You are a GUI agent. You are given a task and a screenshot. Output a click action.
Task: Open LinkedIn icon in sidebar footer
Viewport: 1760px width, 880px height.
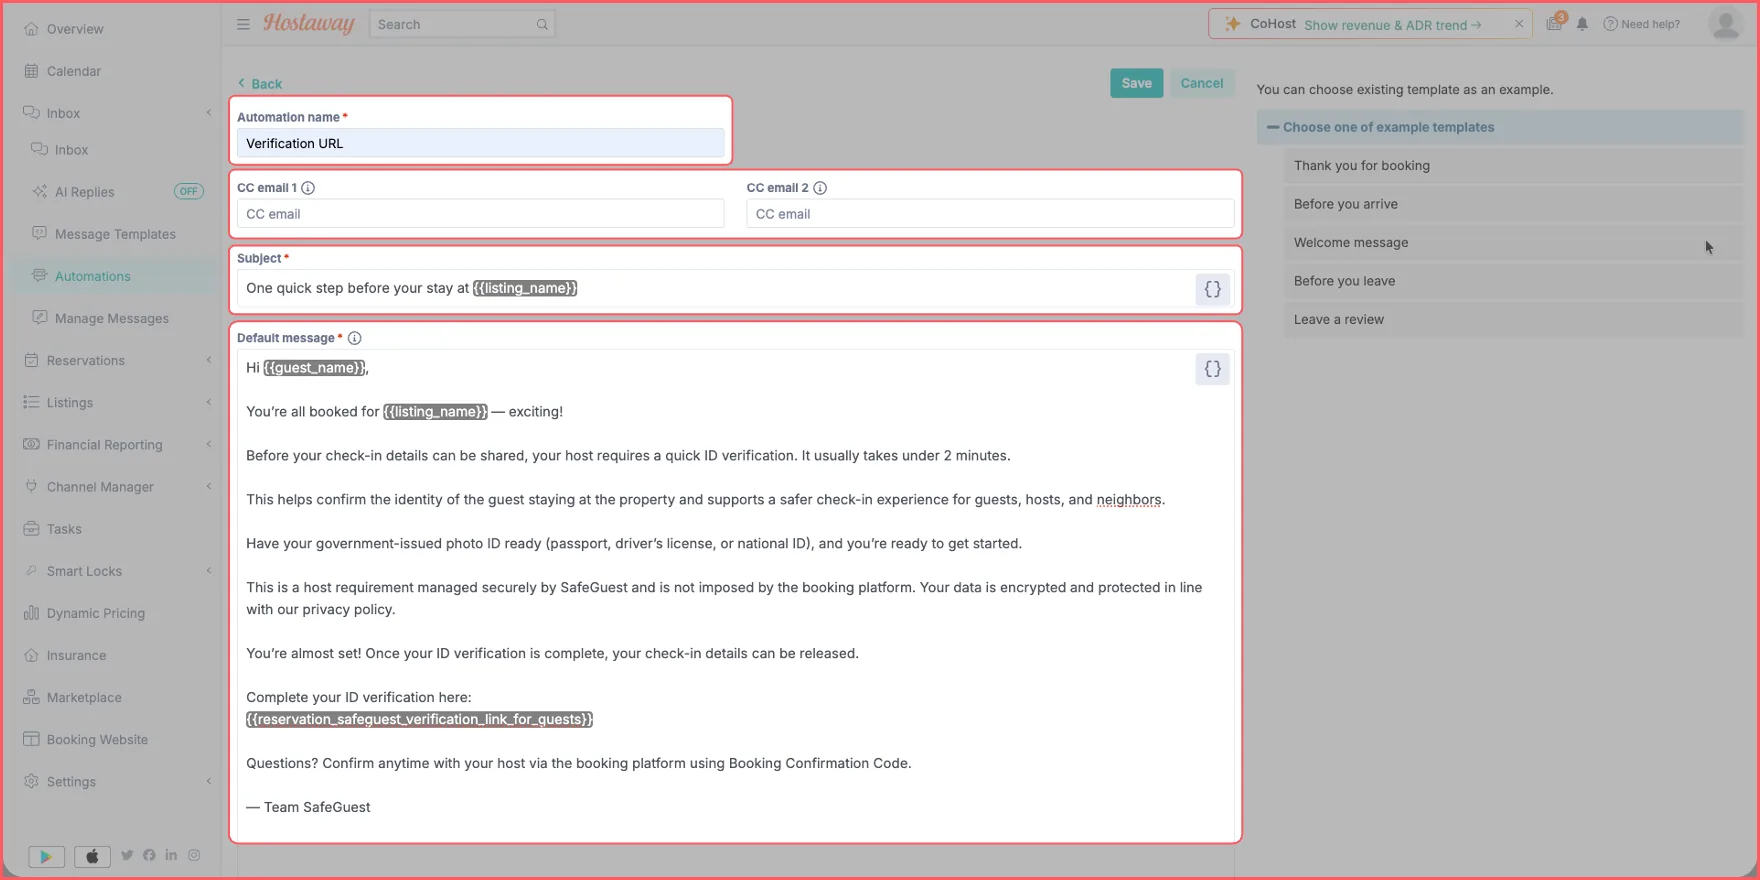click(171, 855)
